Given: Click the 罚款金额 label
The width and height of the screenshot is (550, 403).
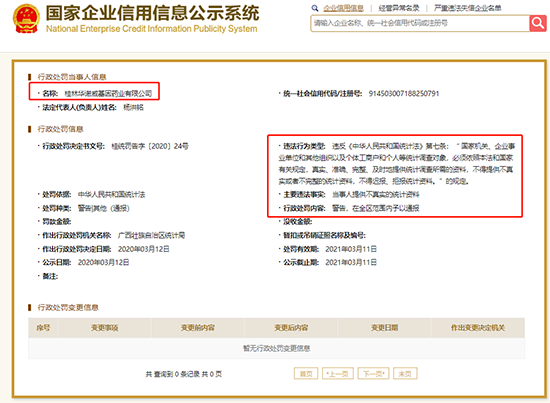Looking at the screenshot, I should [57, 222].
